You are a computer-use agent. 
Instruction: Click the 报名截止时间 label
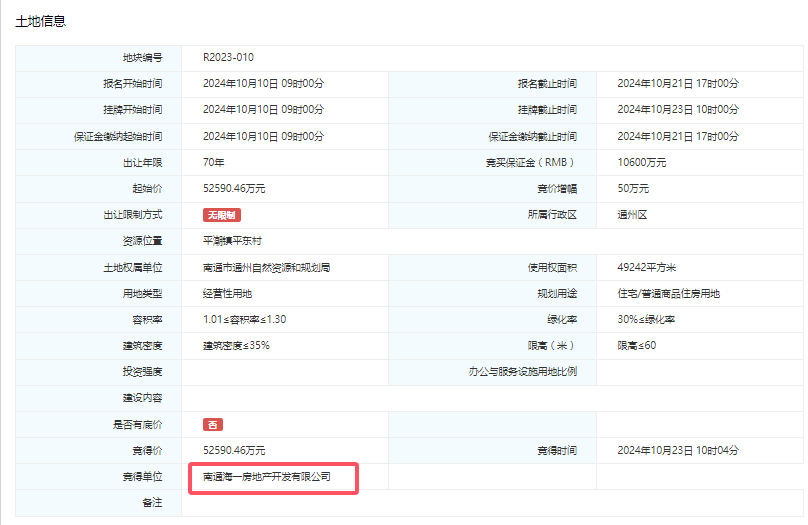click(x=547, y=83)
